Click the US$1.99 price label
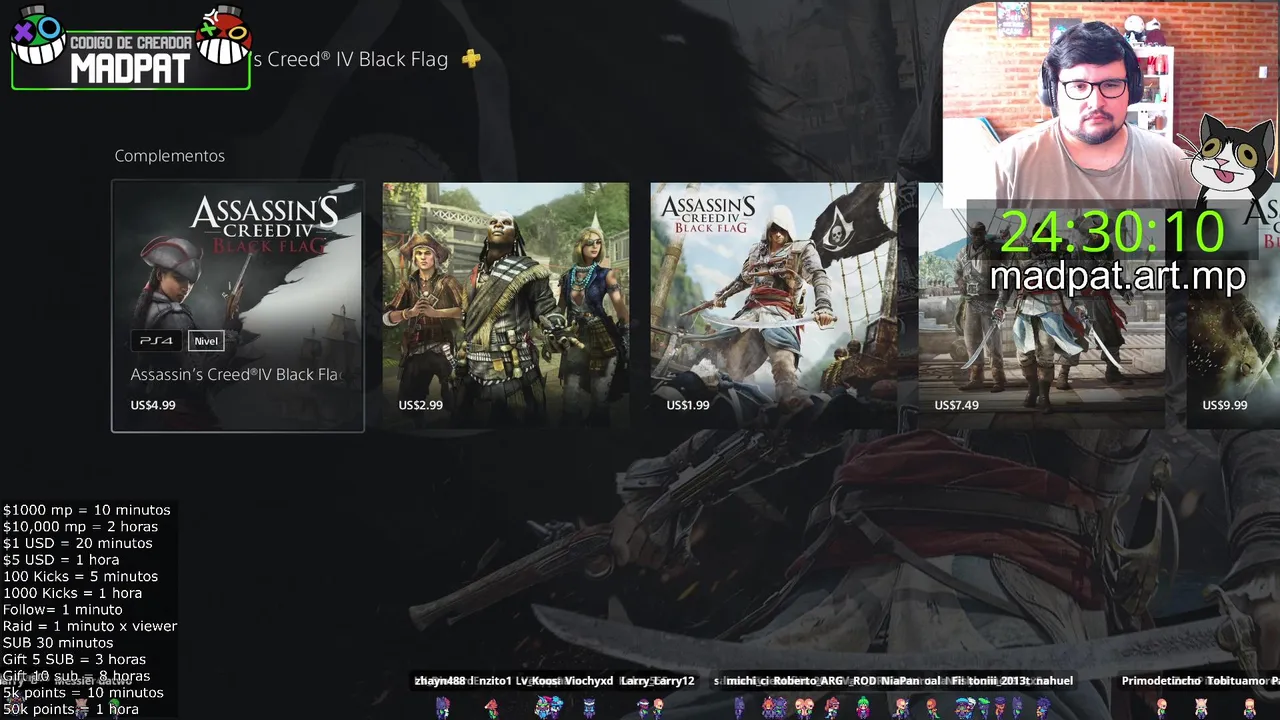The image size is (1280, 720). tap(688, 405)
